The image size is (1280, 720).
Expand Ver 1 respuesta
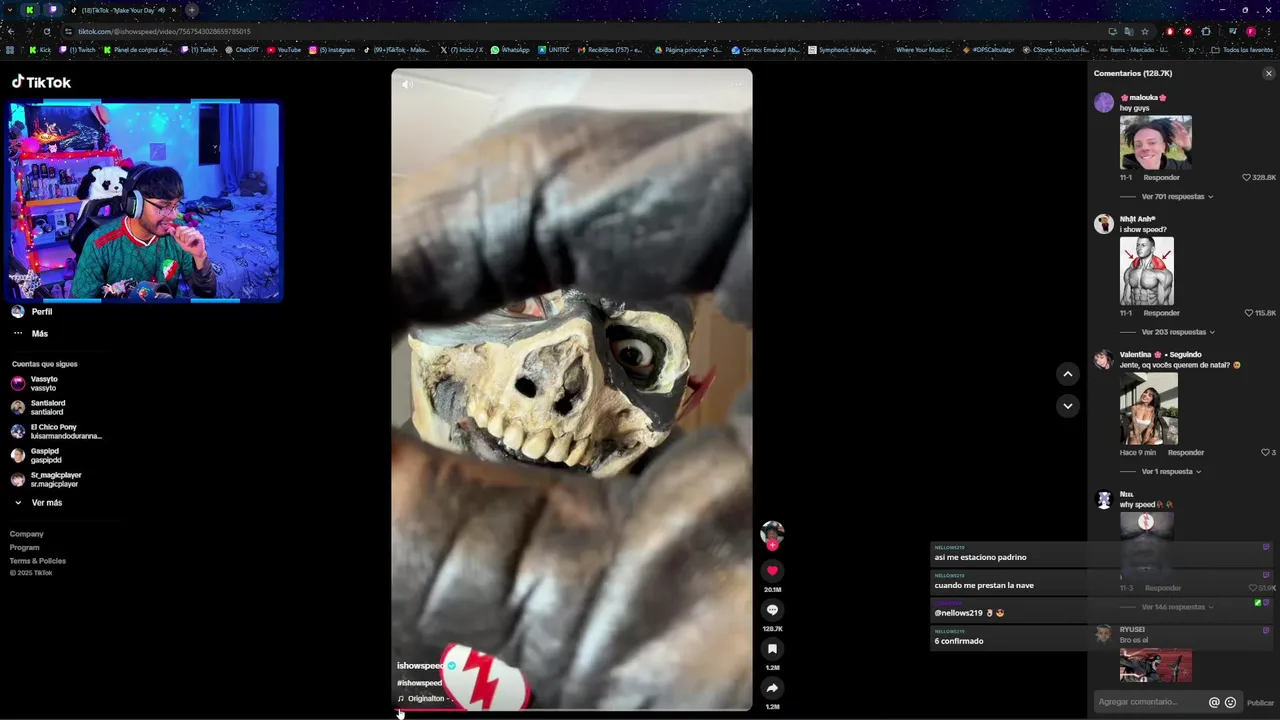[x=1171, y=471]
